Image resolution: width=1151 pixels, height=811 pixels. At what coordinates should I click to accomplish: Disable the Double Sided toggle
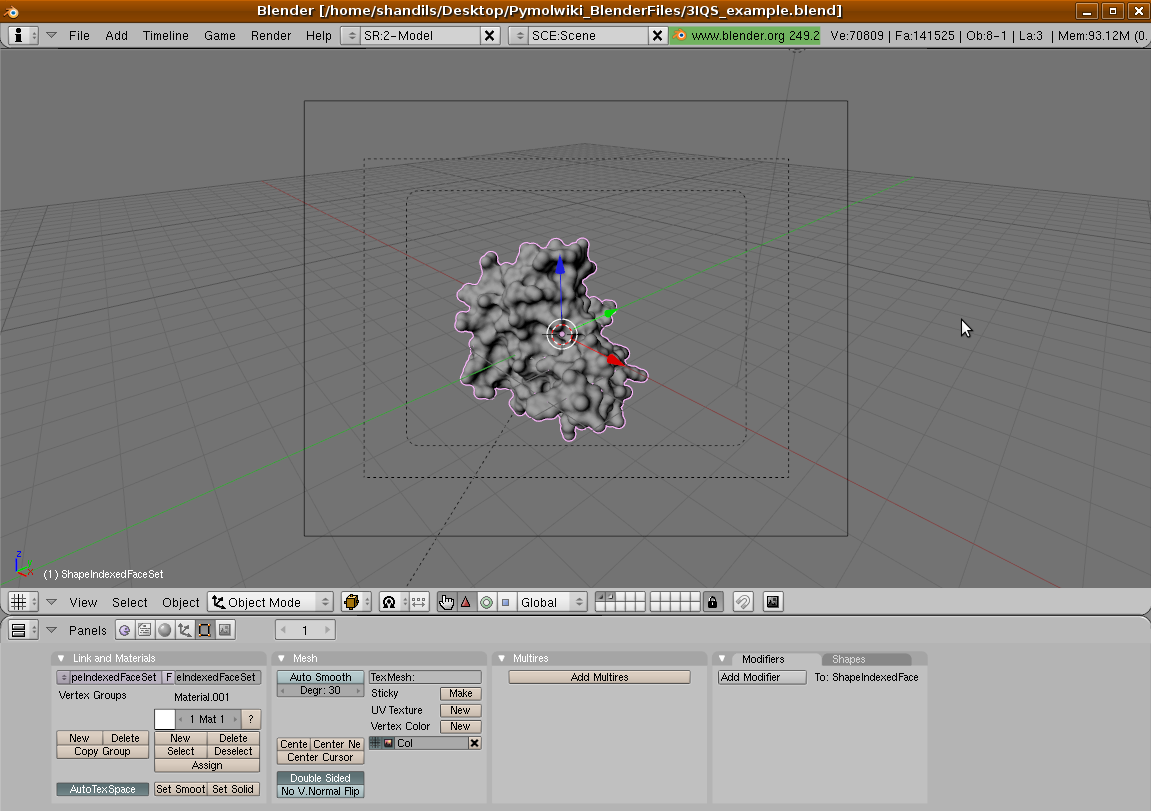[320, 778]
